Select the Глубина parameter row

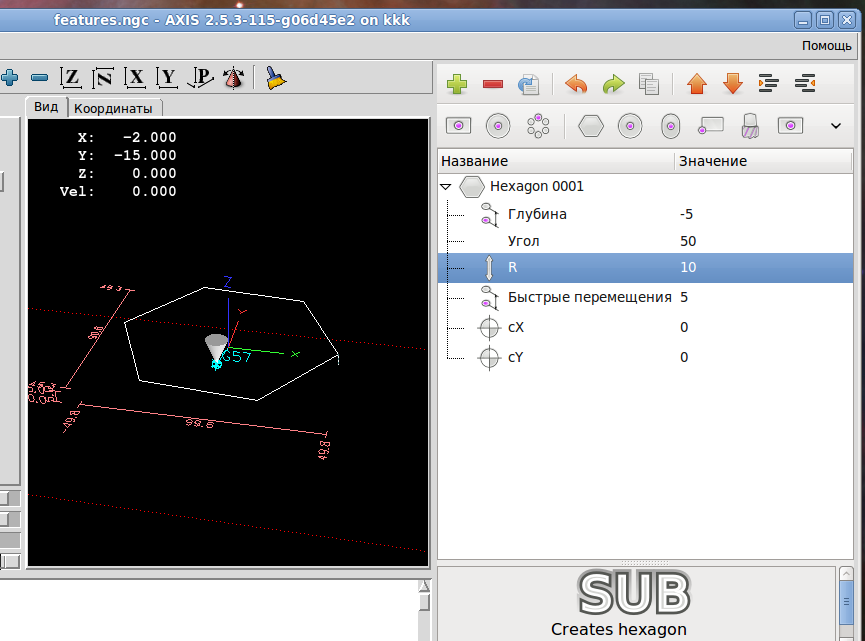645,214
